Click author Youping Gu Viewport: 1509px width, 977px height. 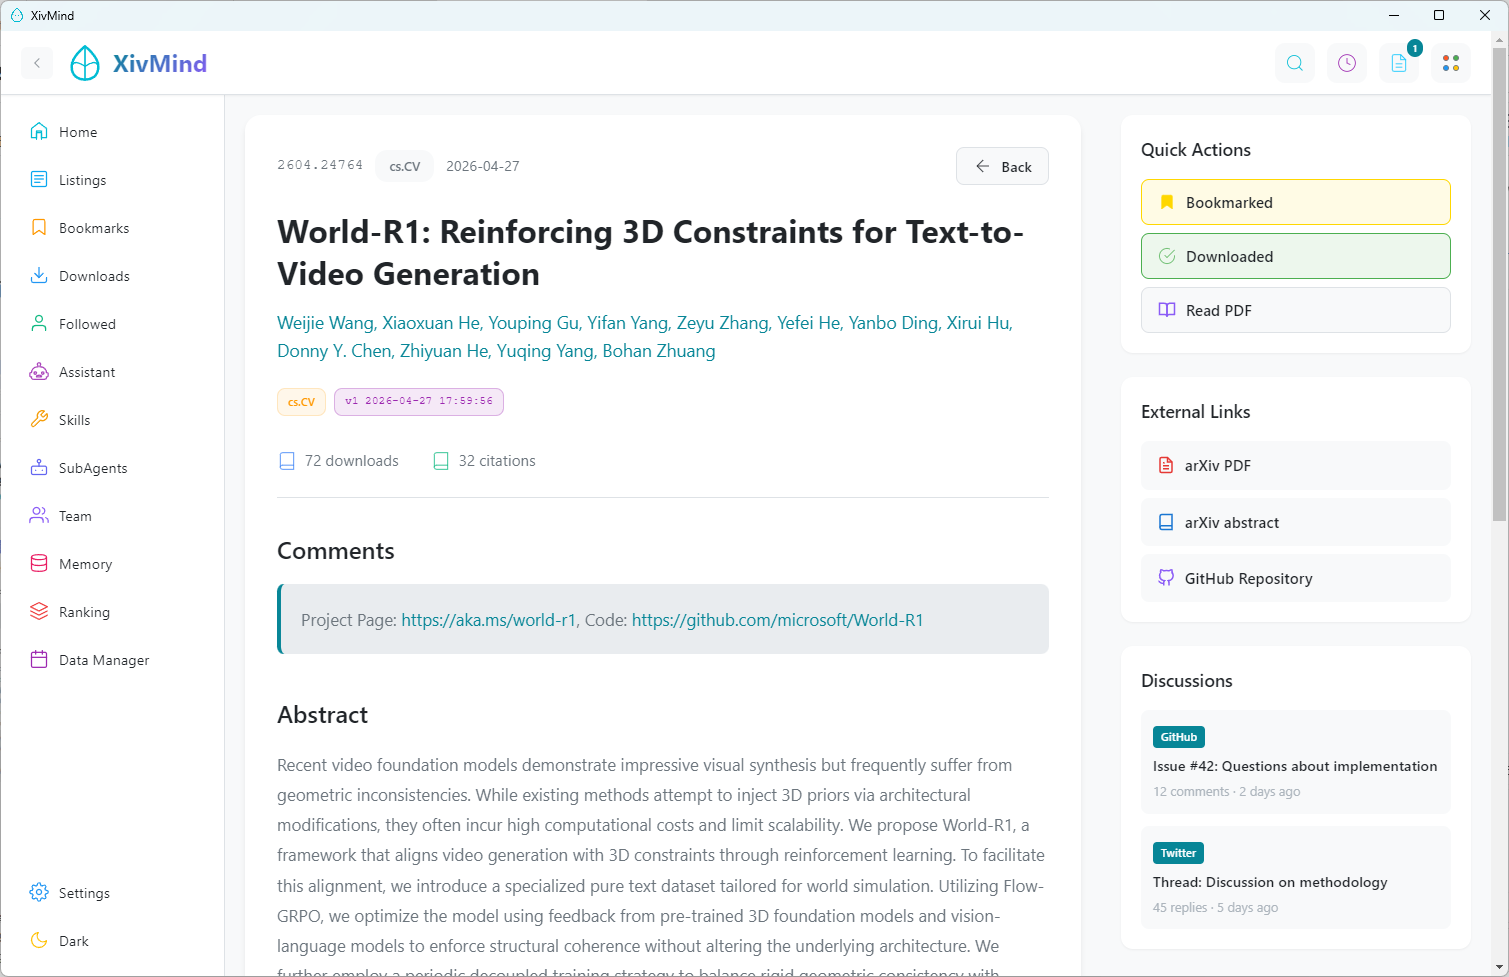pyautogui.click(x=533, y=323)
